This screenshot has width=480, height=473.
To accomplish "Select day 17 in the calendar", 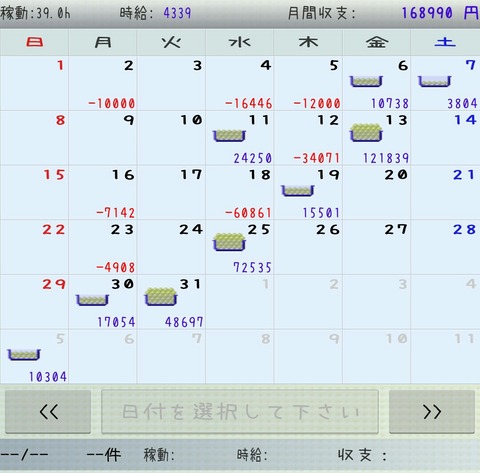I will click(x=171, y=192).
